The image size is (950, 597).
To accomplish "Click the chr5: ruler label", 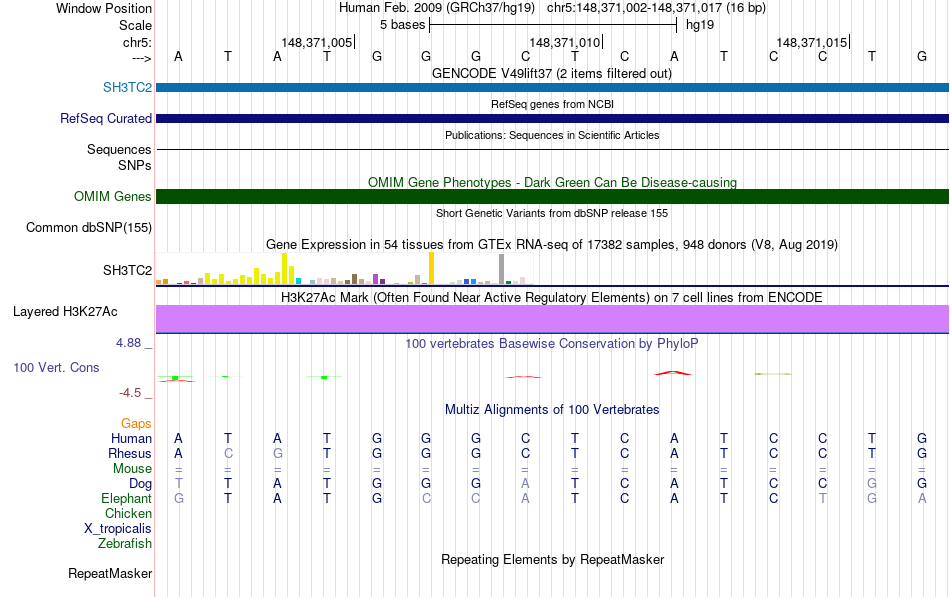I will [x=138, y=42].
